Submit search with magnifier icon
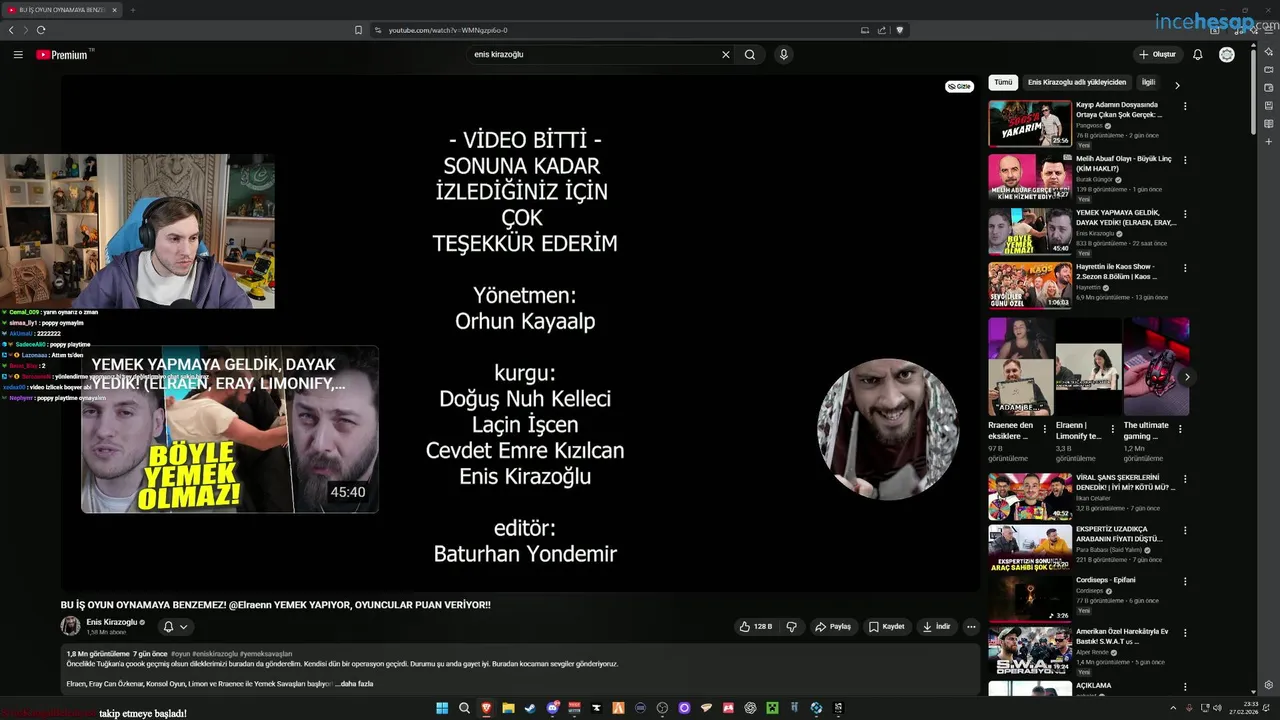The image size is (1280, 720). pos(750,55)
